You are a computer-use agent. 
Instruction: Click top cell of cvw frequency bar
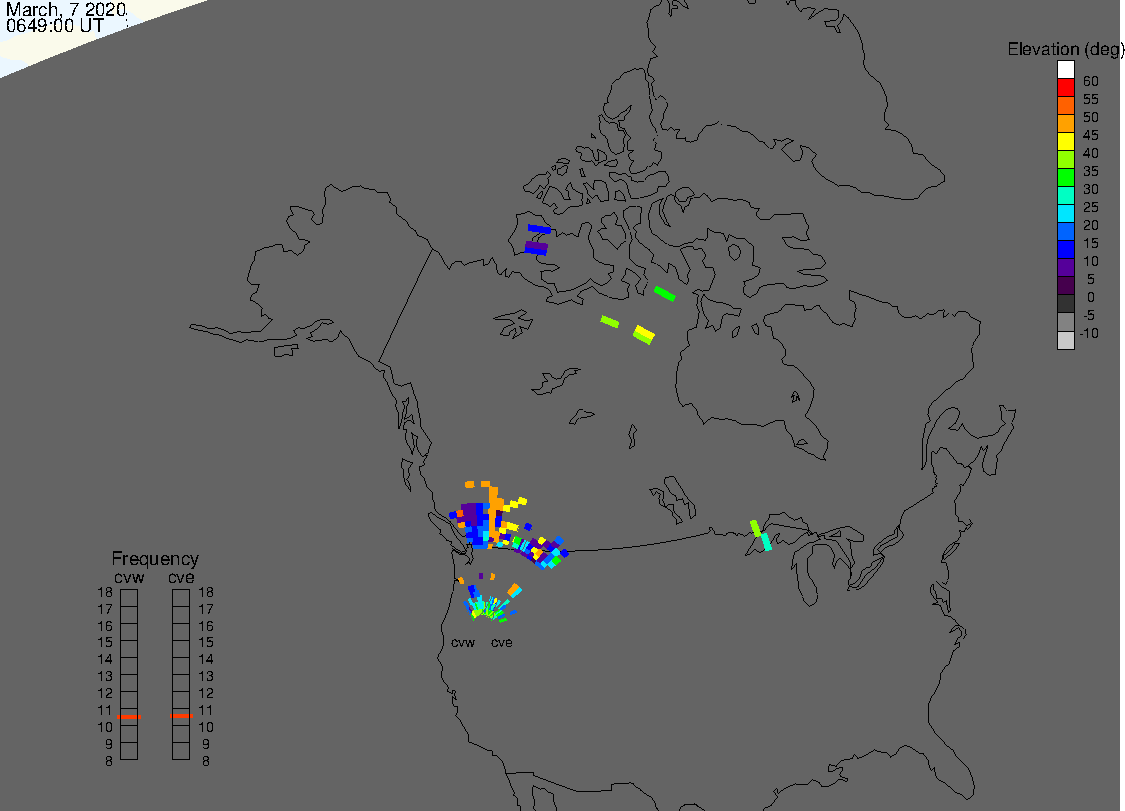[129, 598]
